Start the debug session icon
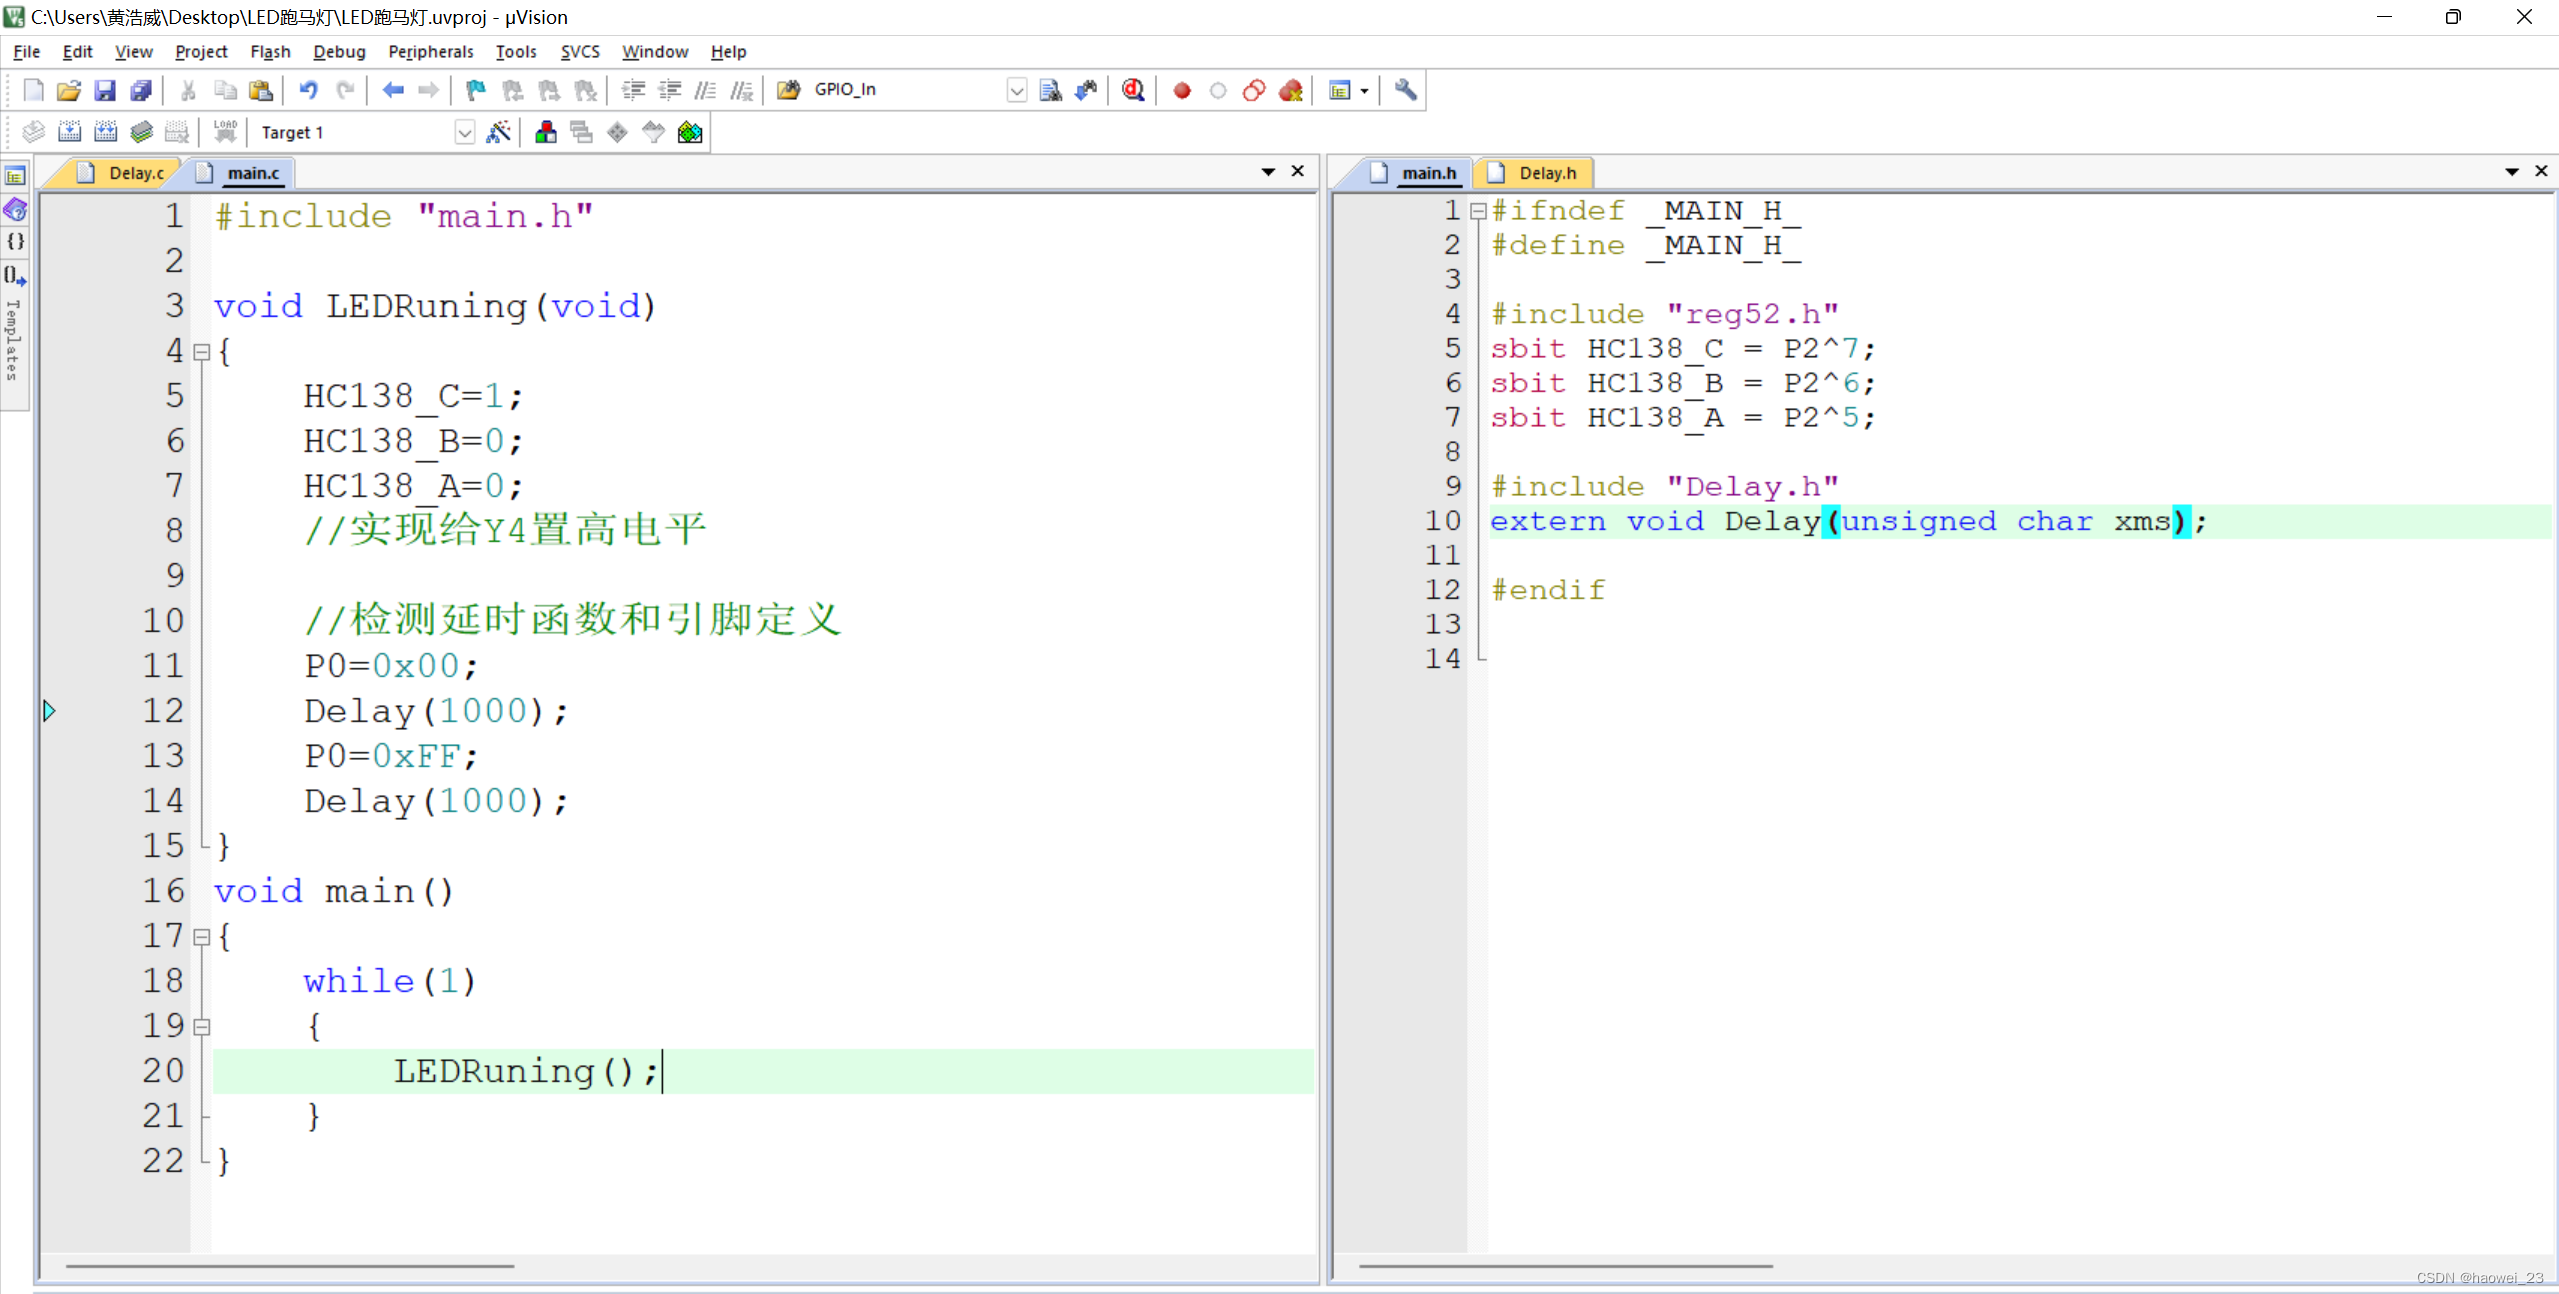The image size is (2559, 1294). click(x=1133, y=90)
